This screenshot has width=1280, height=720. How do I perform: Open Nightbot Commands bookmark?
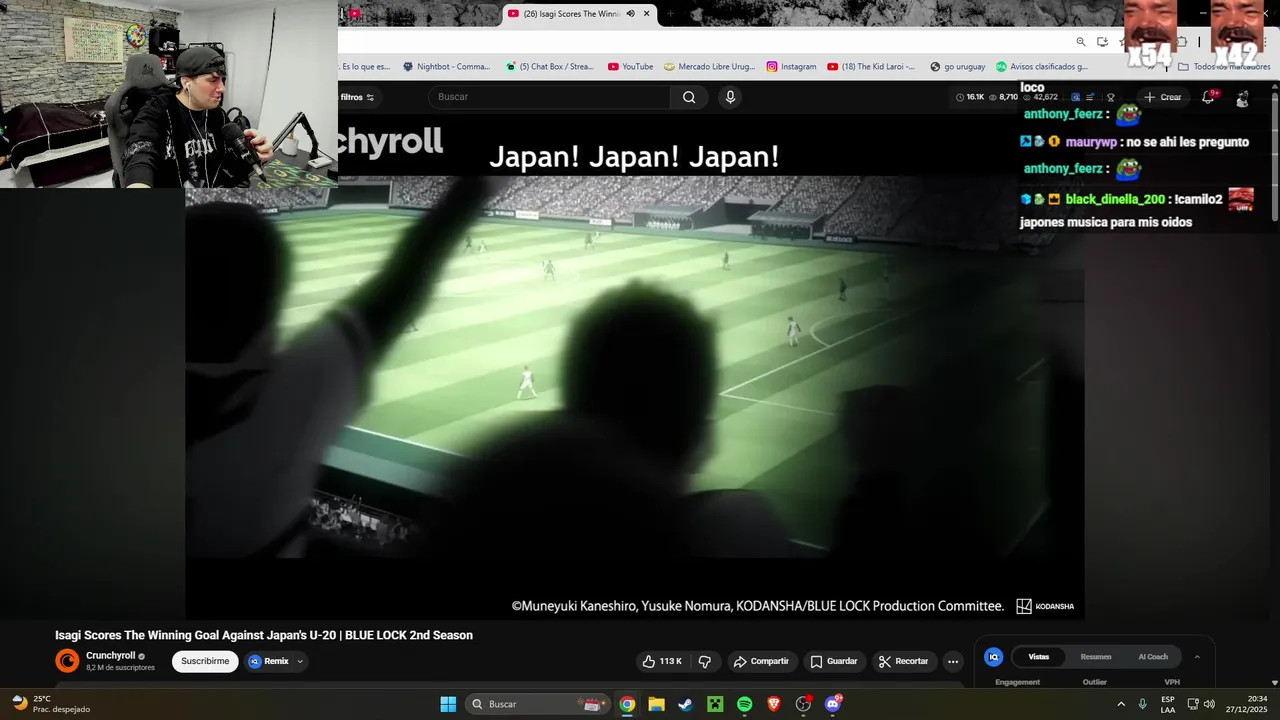point(447,67)
